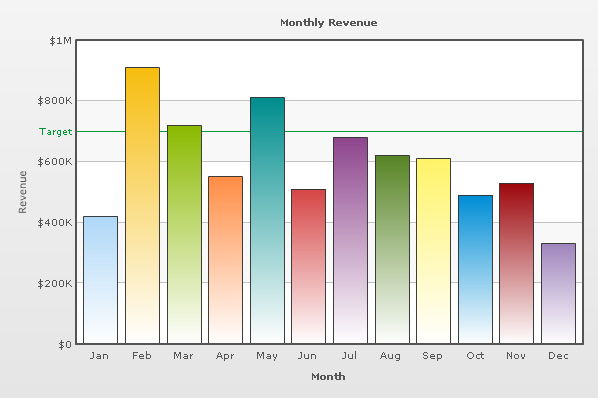The image size is (598, 398).
Task: Click the Sep month label
Action: (x=432, y=356)
